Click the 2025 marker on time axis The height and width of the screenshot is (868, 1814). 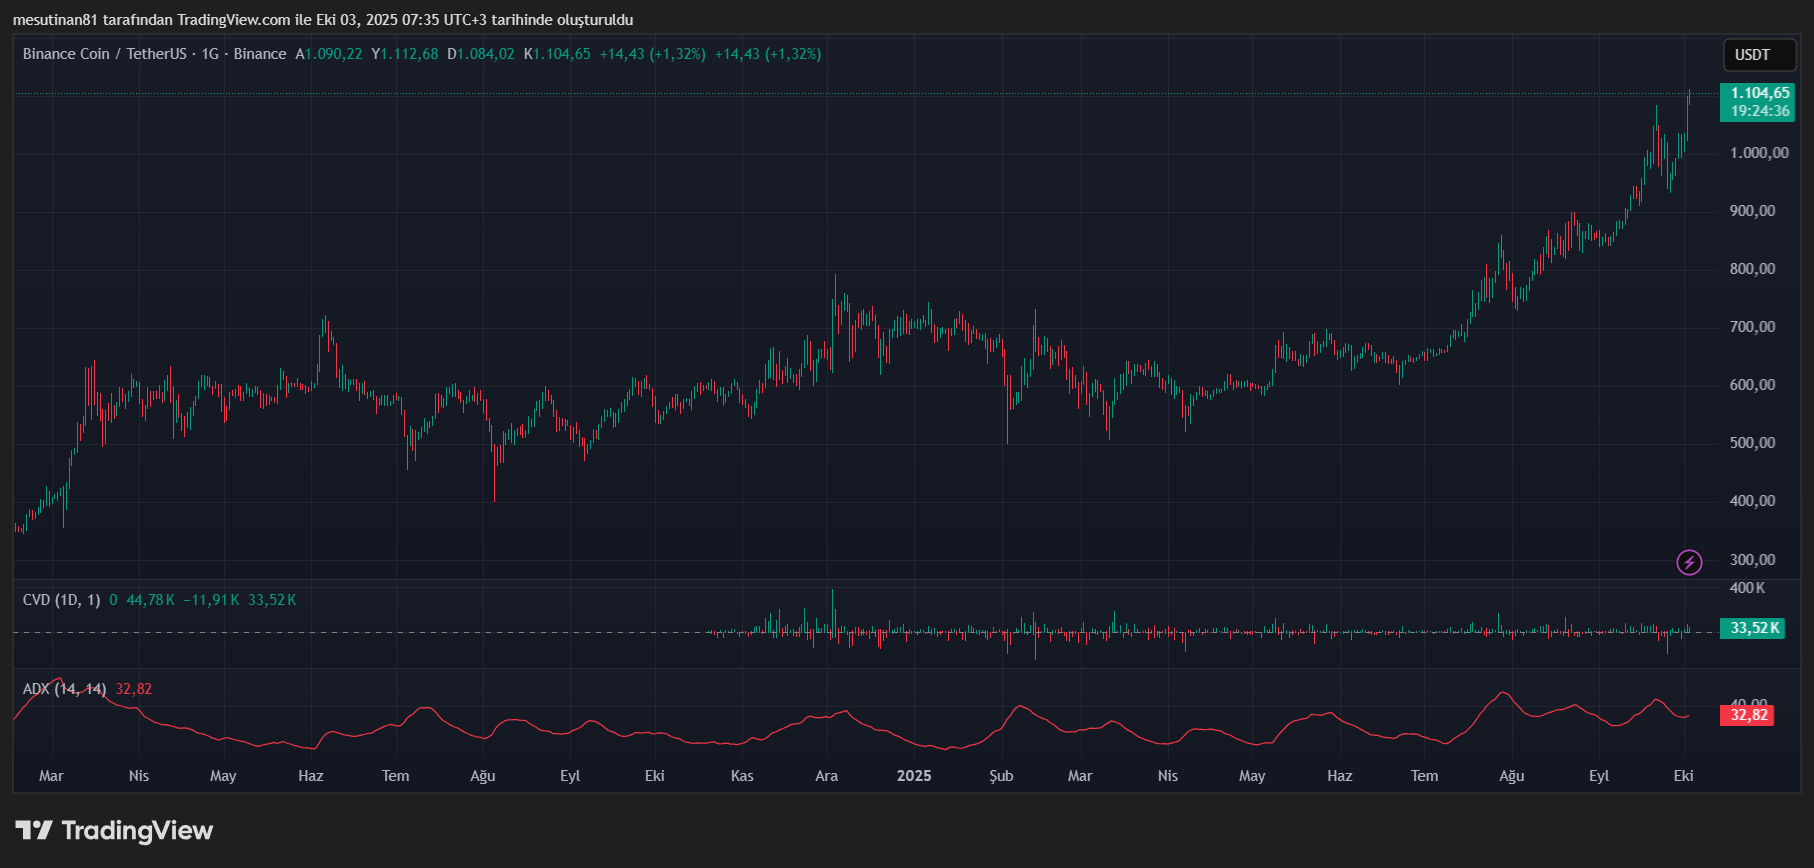click(913, 776)
